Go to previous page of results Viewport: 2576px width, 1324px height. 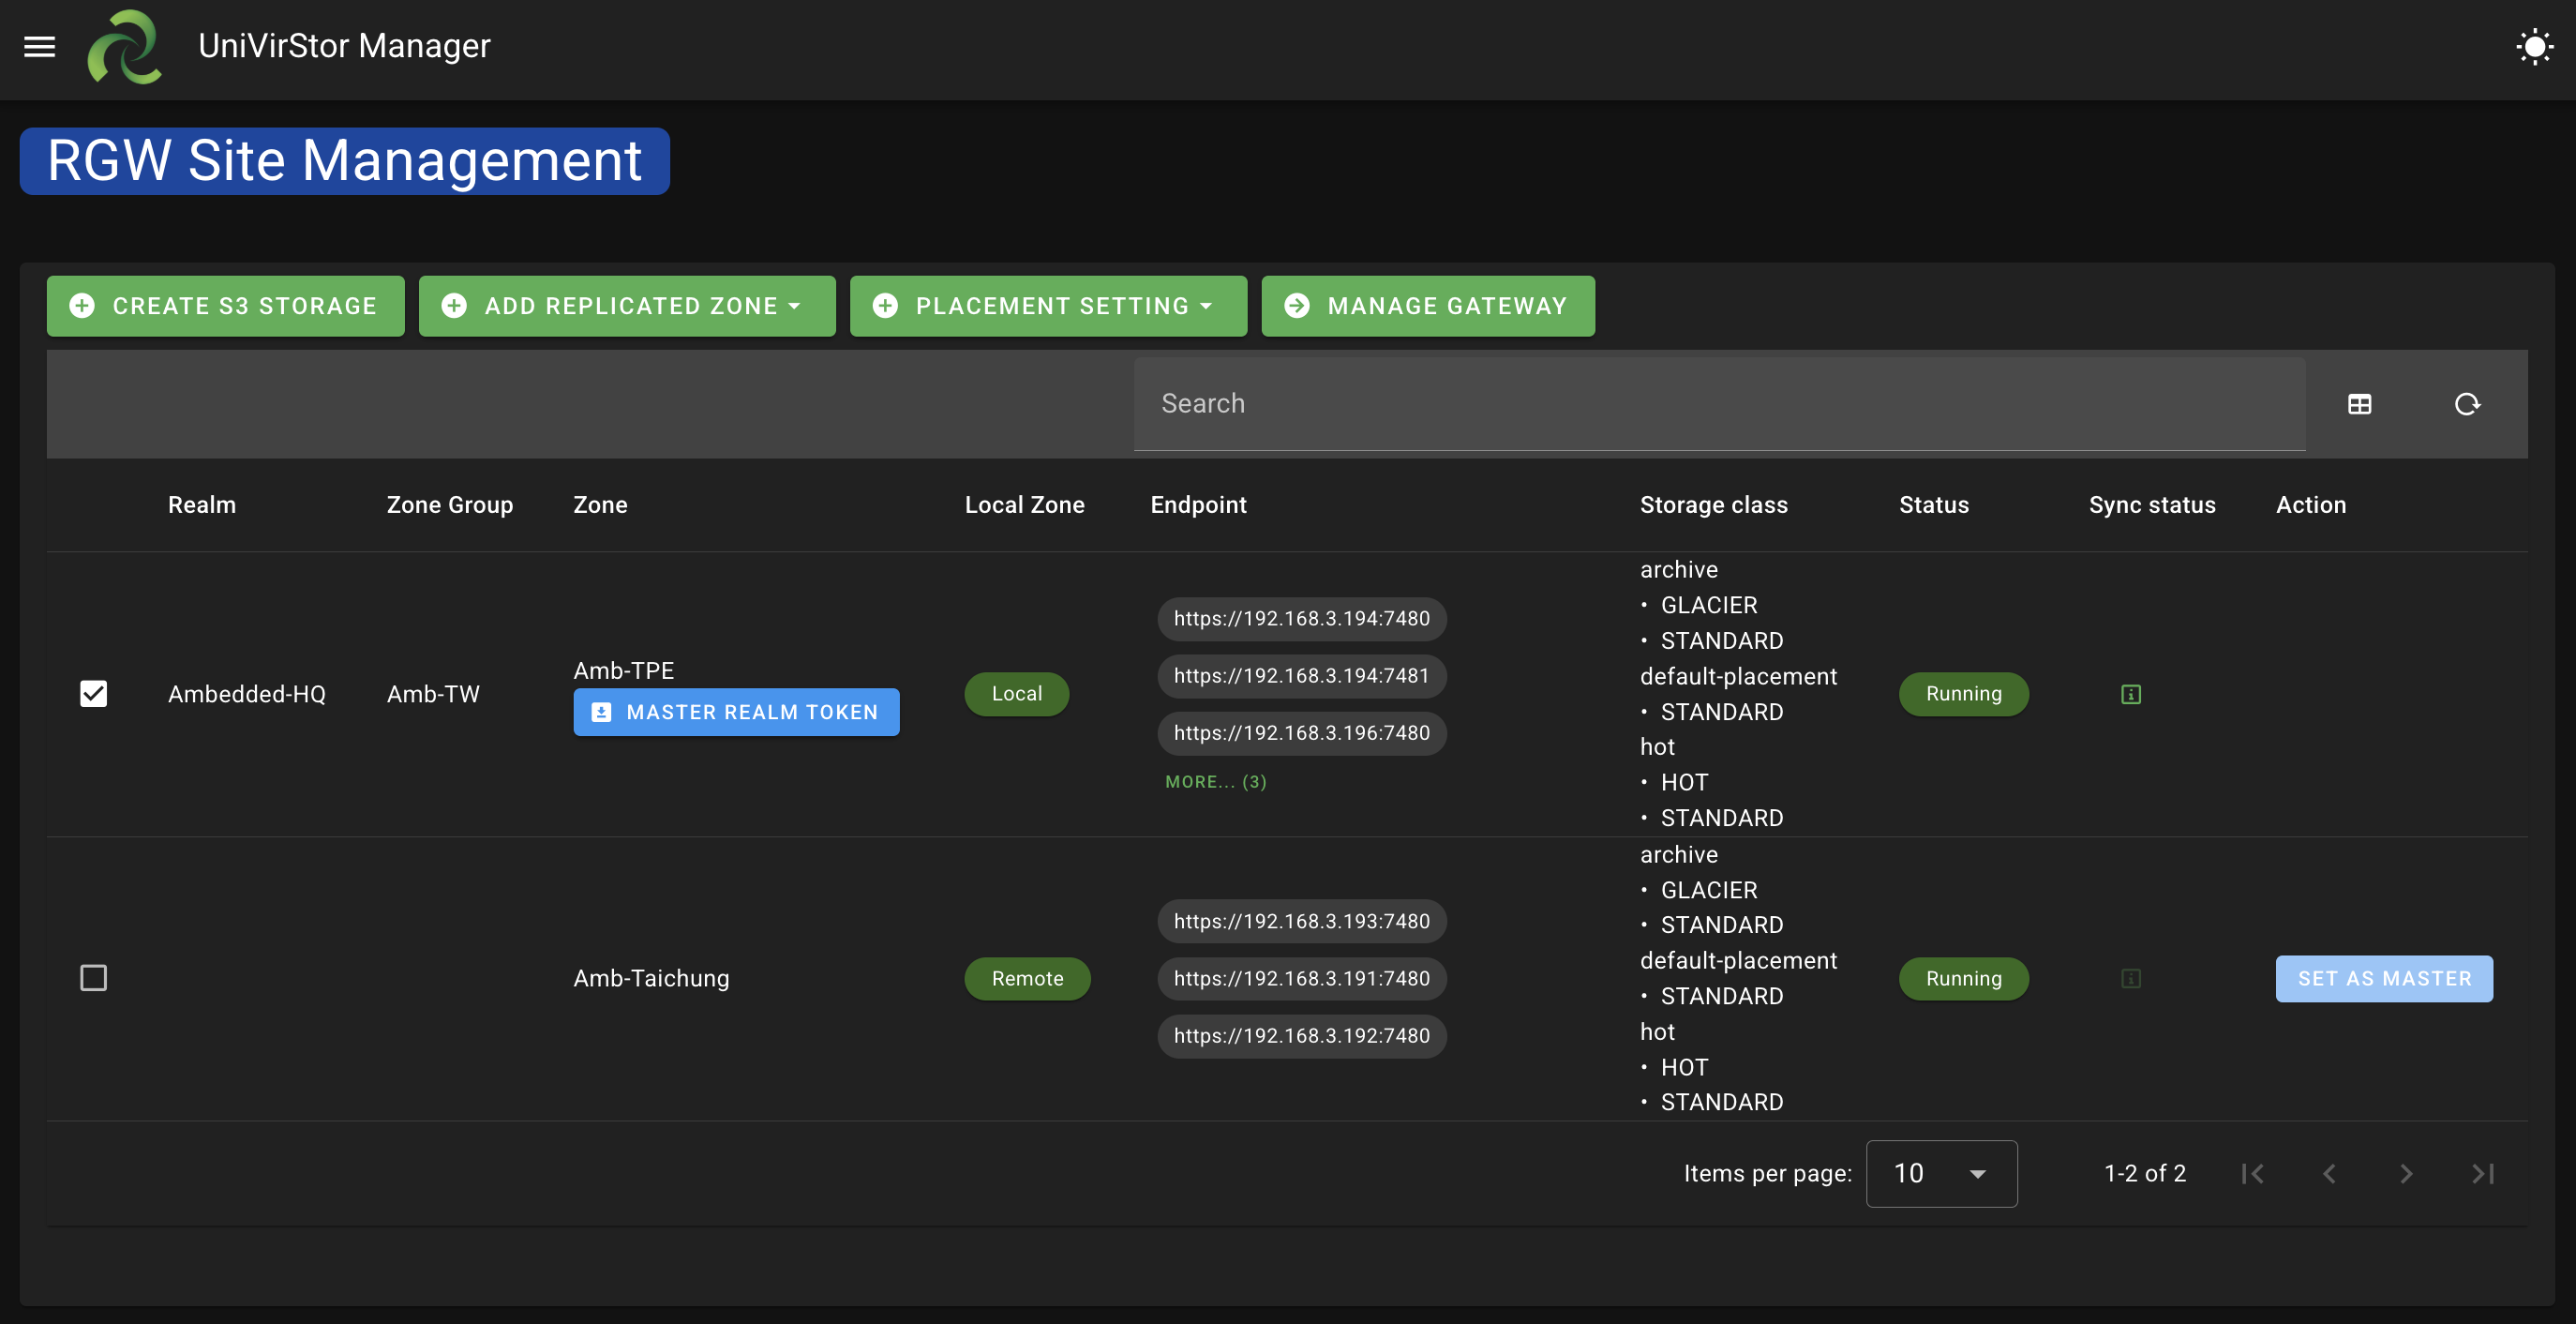2329,1173
